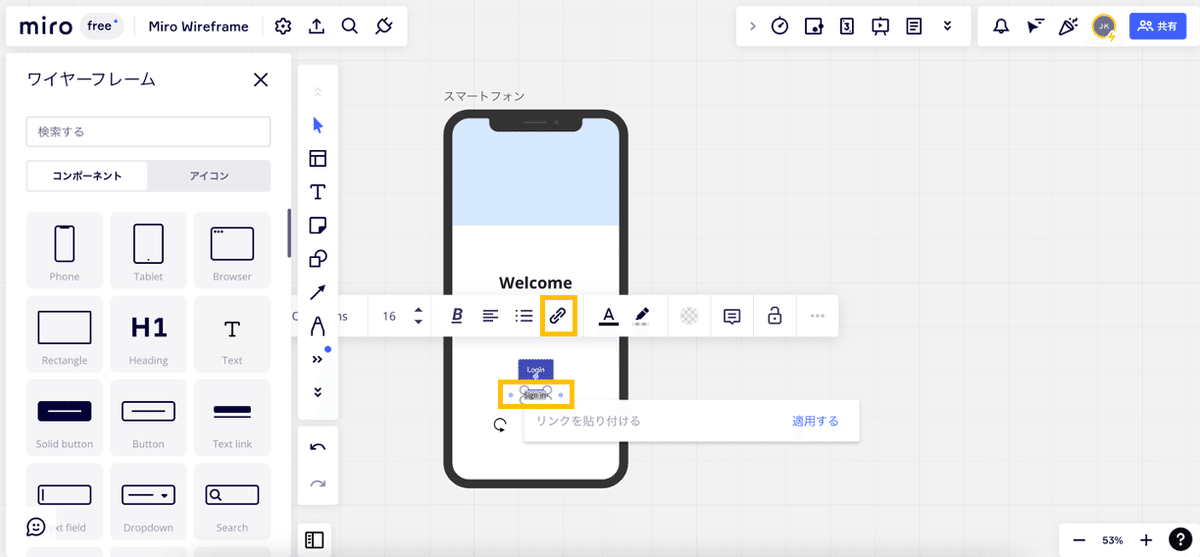Screen dimensions: 1200x557
Task: Select the Text tool in left toolbar
Action: tap(318, 192)
